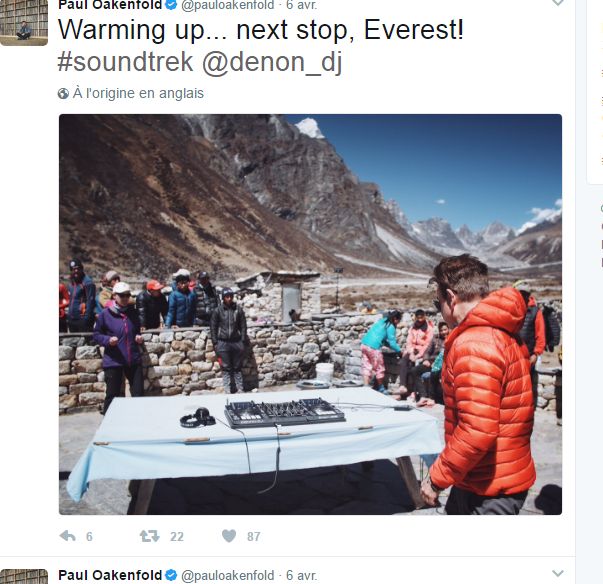This screenshot has width=603, height=584.
Task: Open the avatar on the second Paul Oakenfold tweet
Action: 24,577
